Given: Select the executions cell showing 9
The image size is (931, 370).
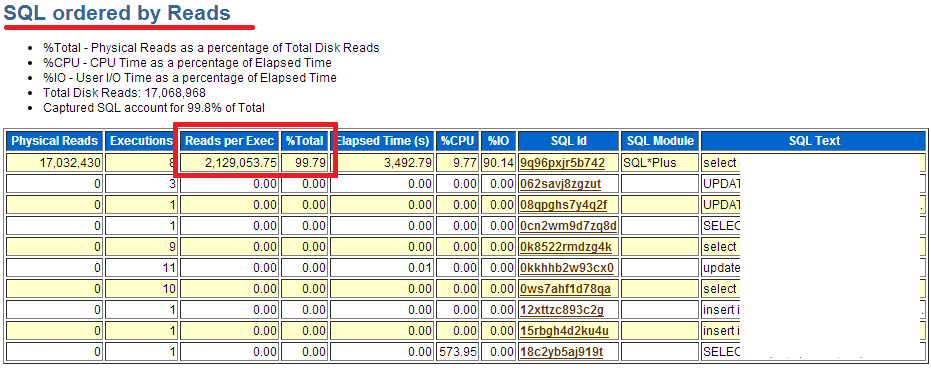Looking at the screenshot, I should point(141,247).
